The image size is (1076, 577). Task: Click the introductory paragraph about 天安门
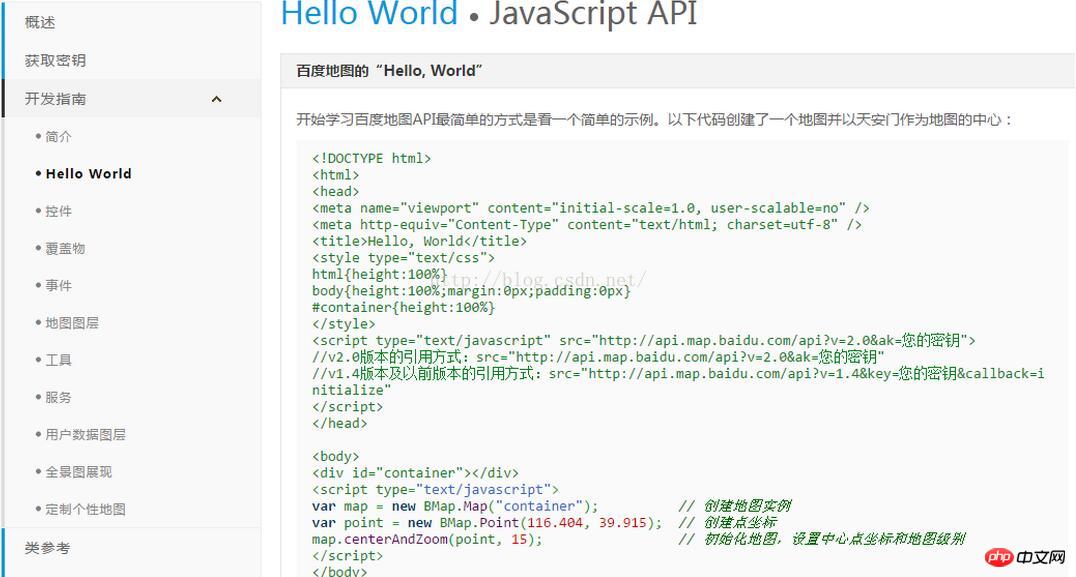pyautogui.click(x=655, y=119)
